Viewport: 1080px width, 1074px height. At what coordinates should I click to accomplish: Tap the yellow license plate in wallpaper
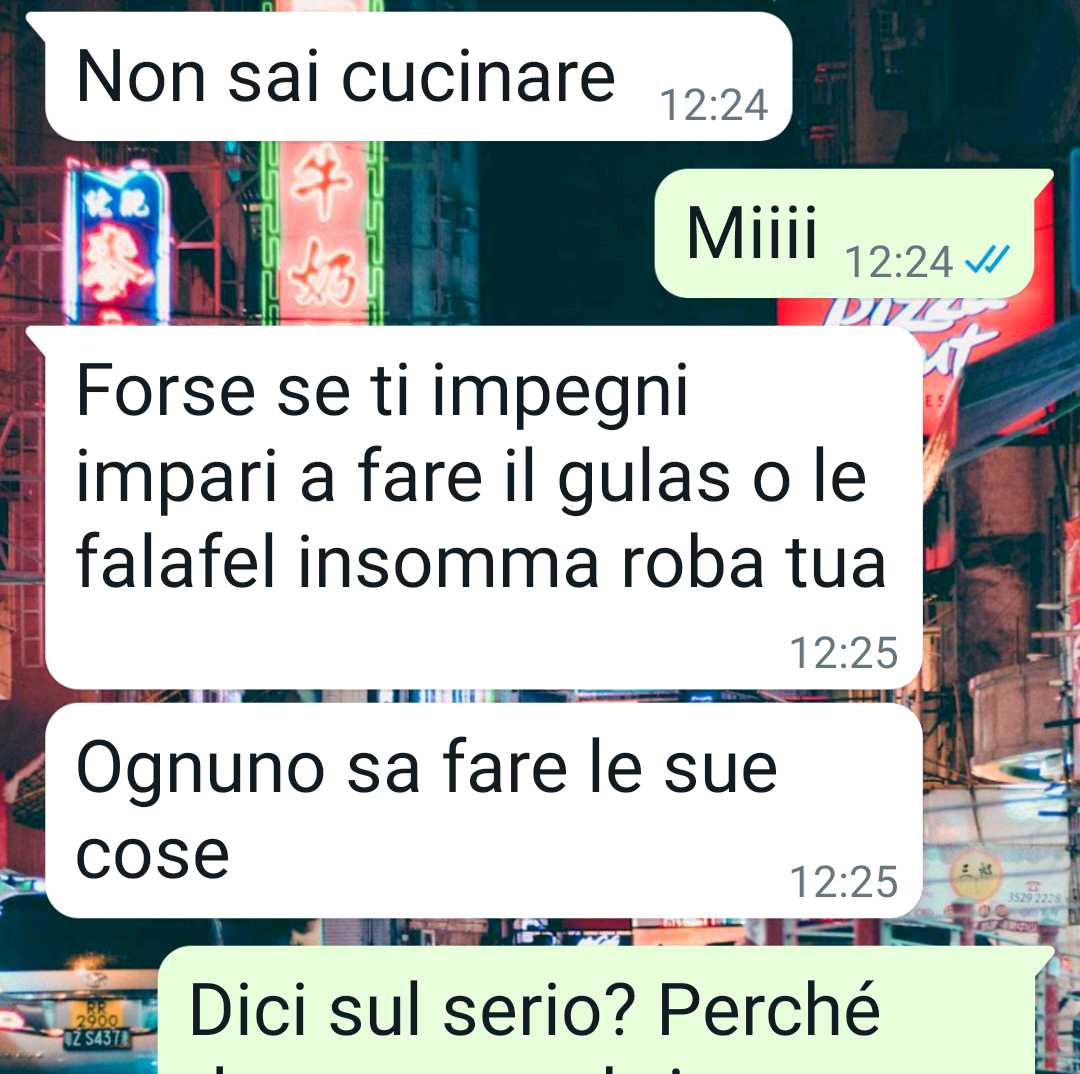pyautogui.click(x=96, y=1014)
